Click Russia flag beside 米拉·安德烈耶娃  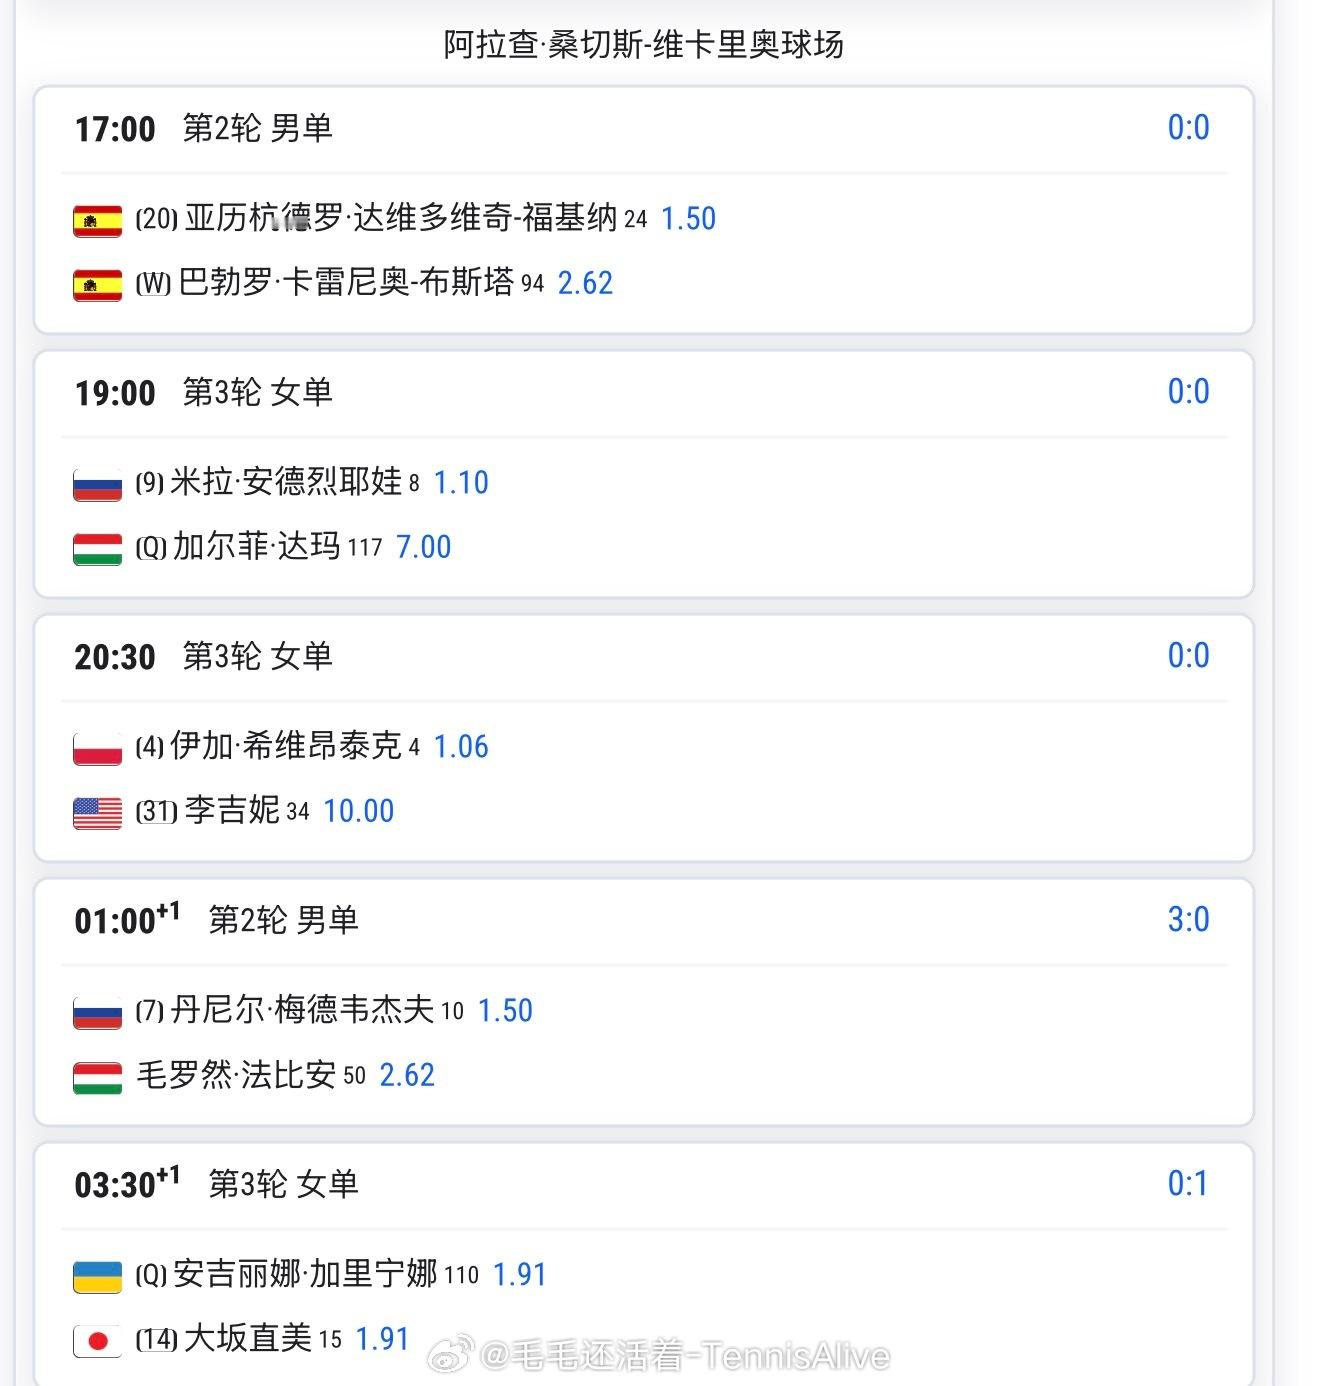coord(97,485)
